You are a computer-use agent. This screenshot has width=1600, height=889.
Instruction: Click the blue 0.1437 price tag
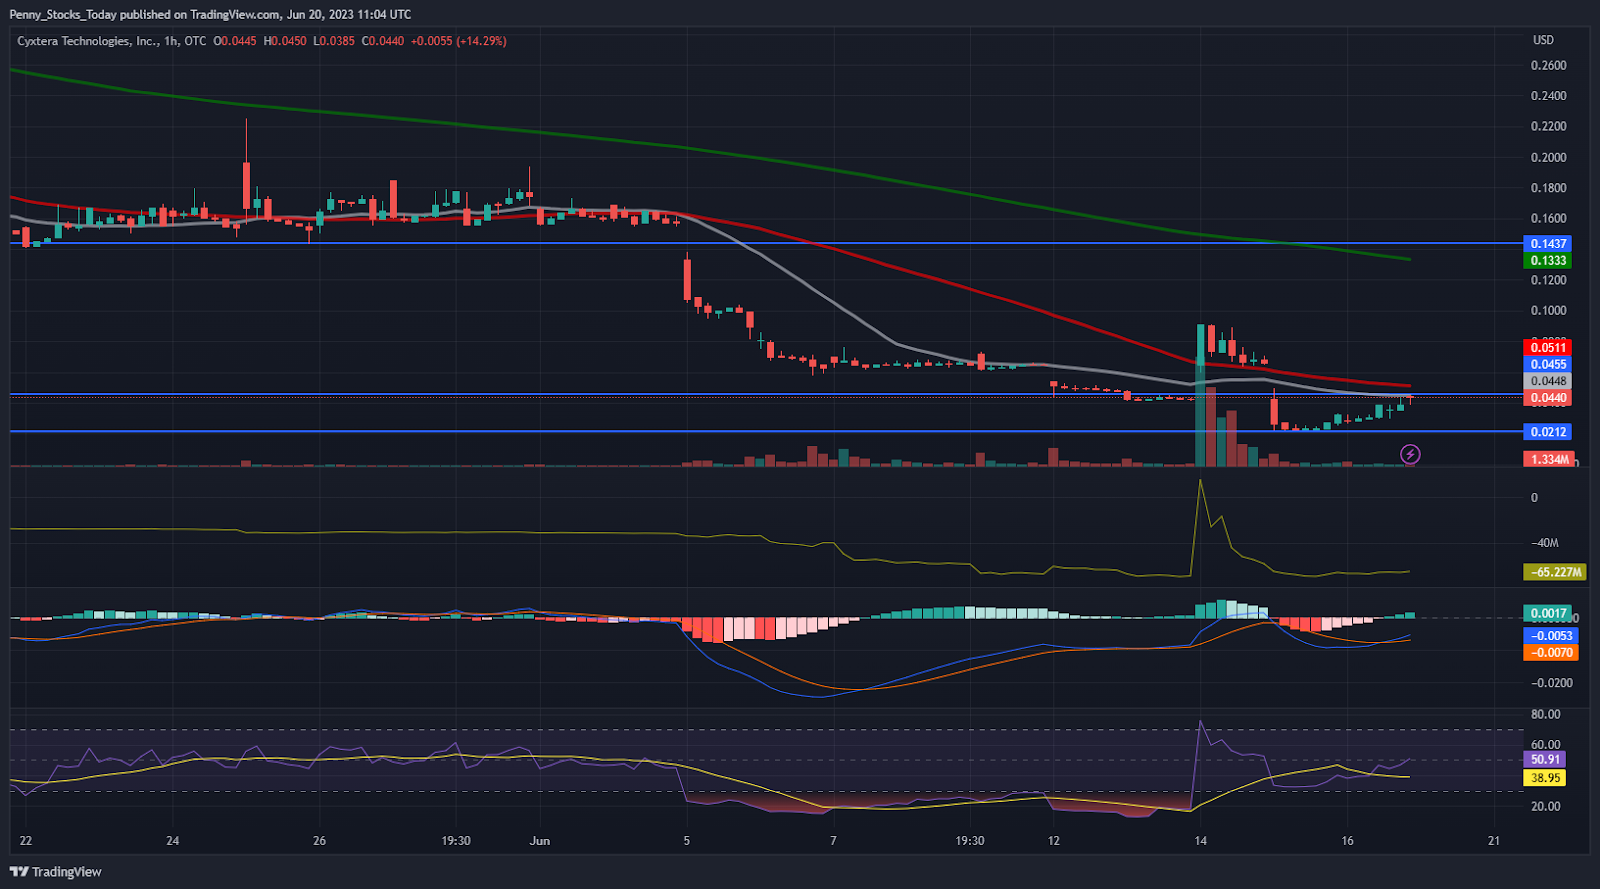pos(1548,244)
